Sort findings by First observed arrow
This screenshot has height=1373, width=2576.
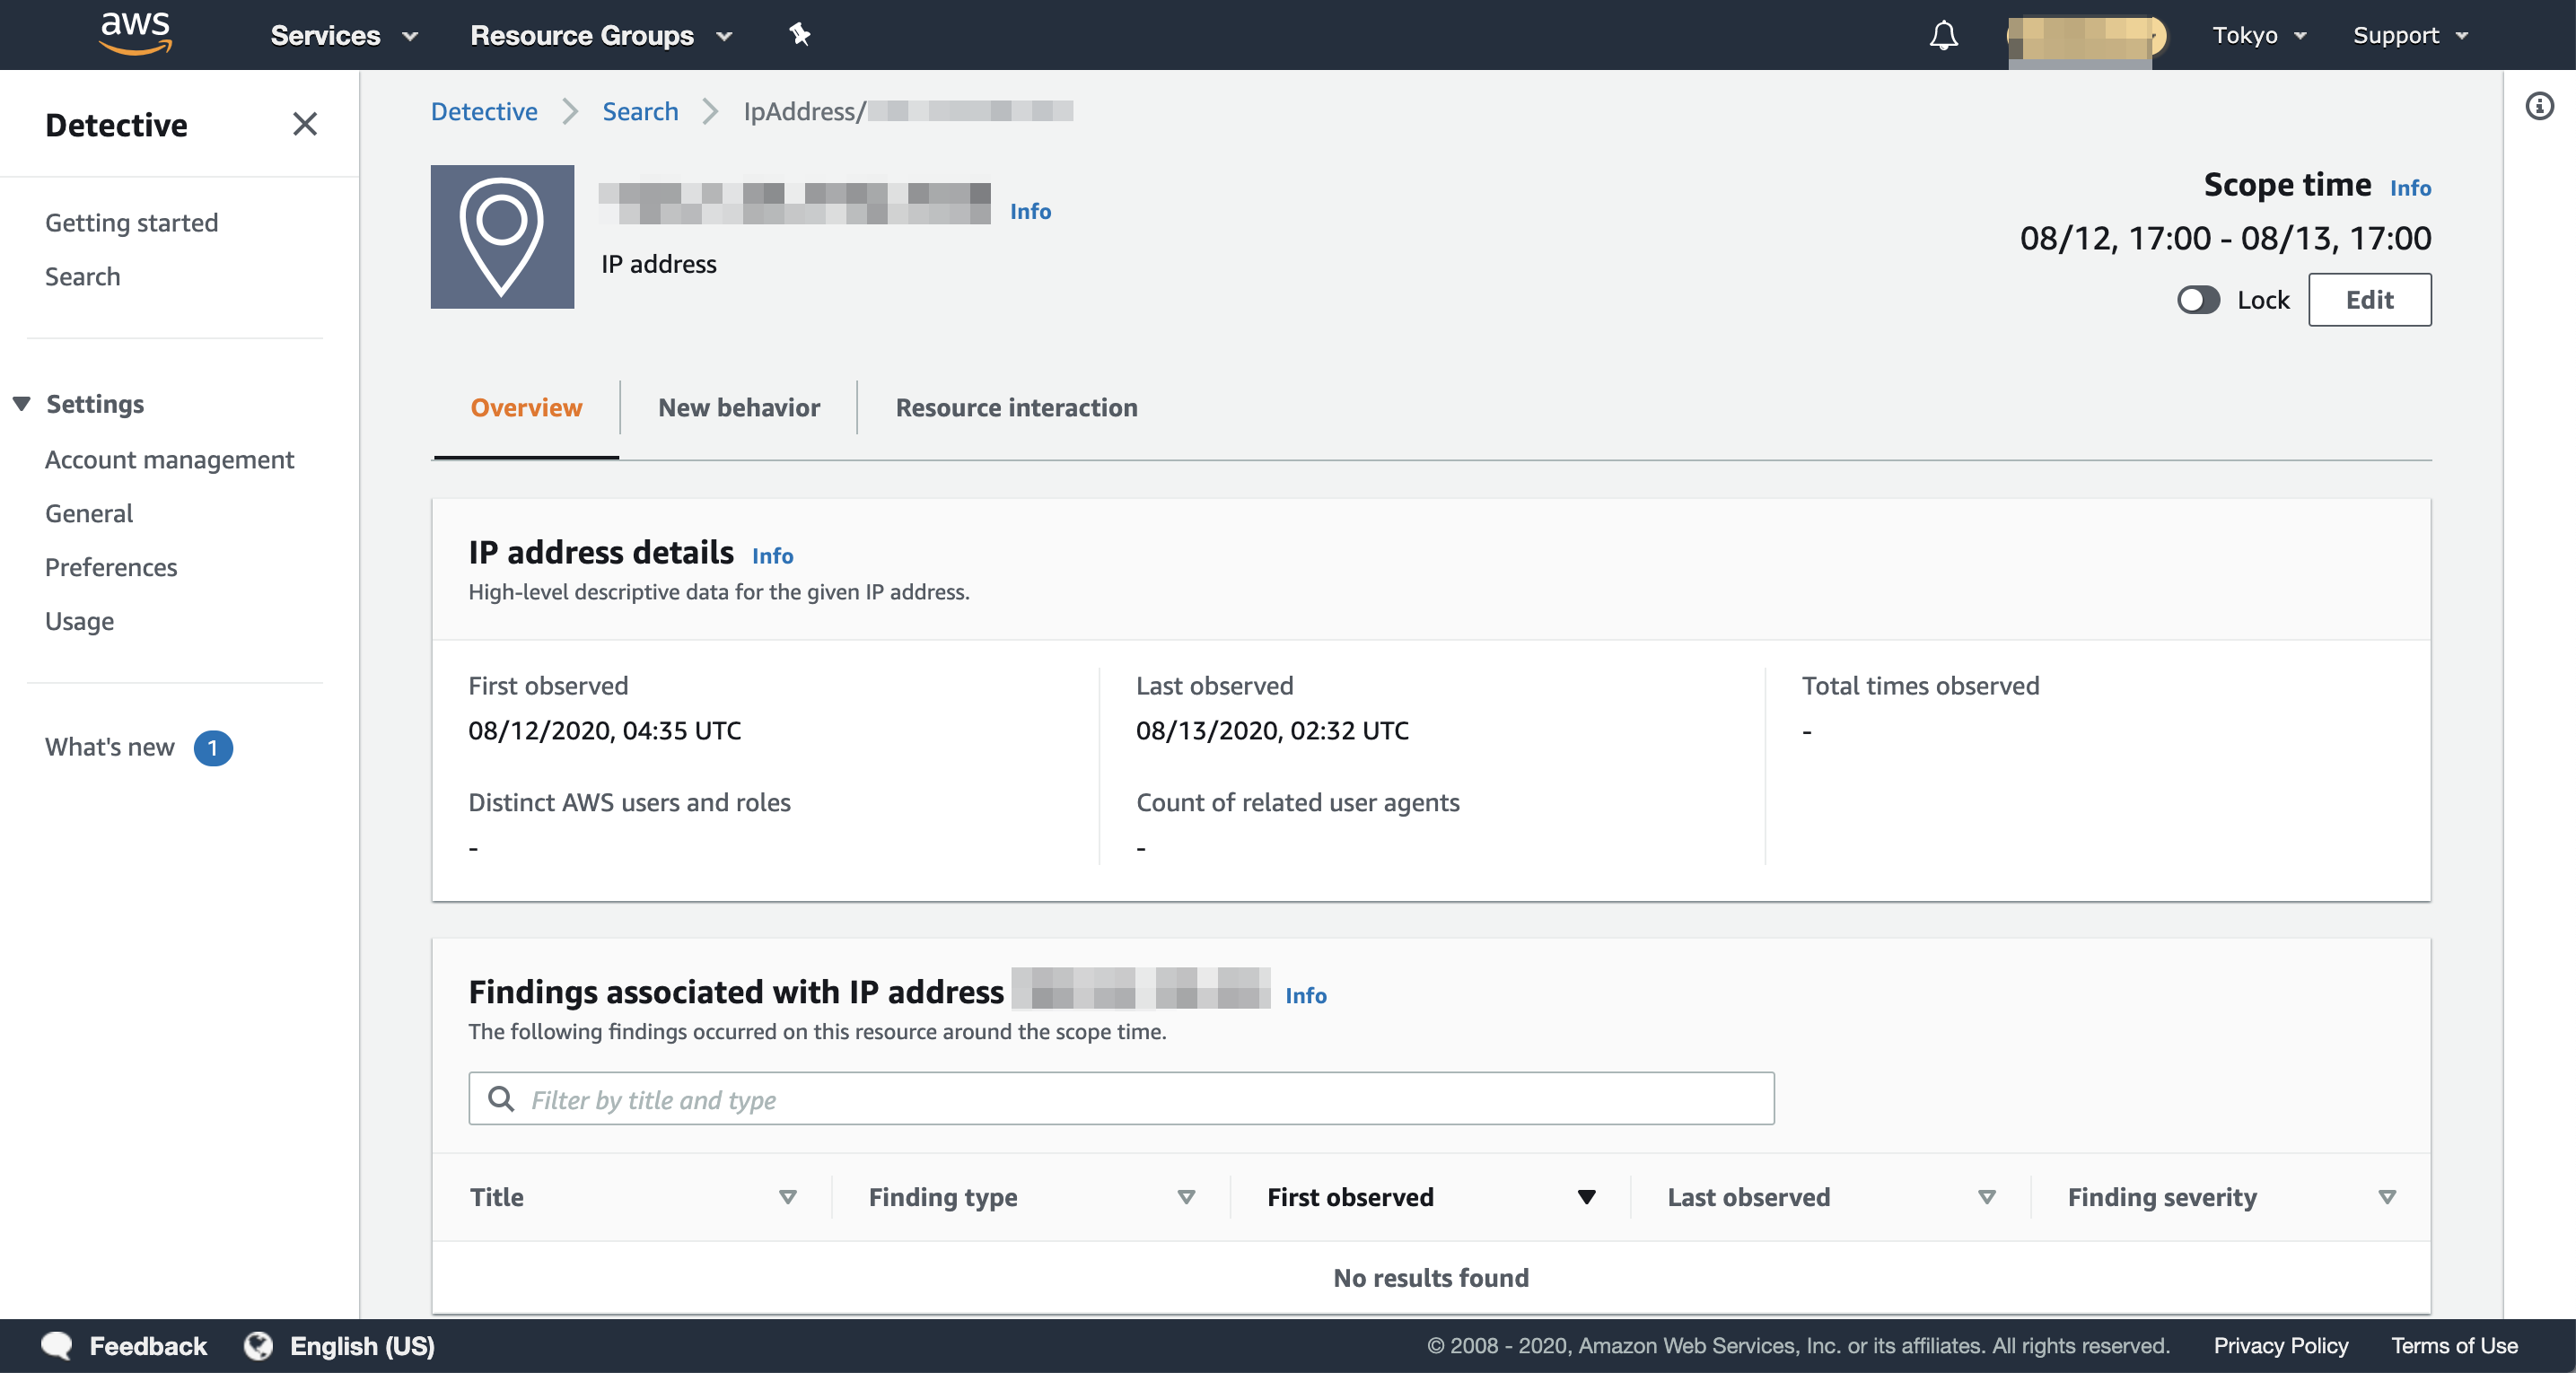tap(1586, 1197)
